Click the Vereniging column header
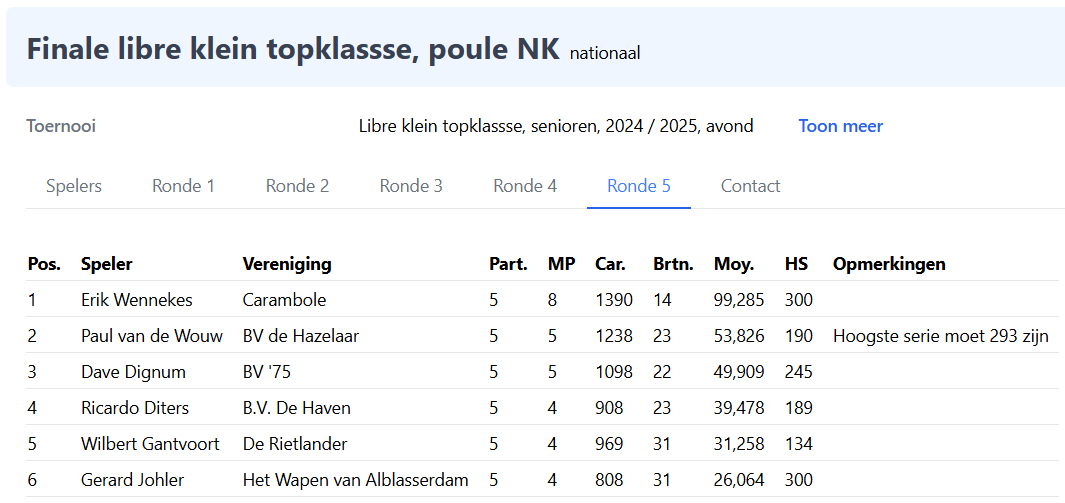 pos(287,264)
